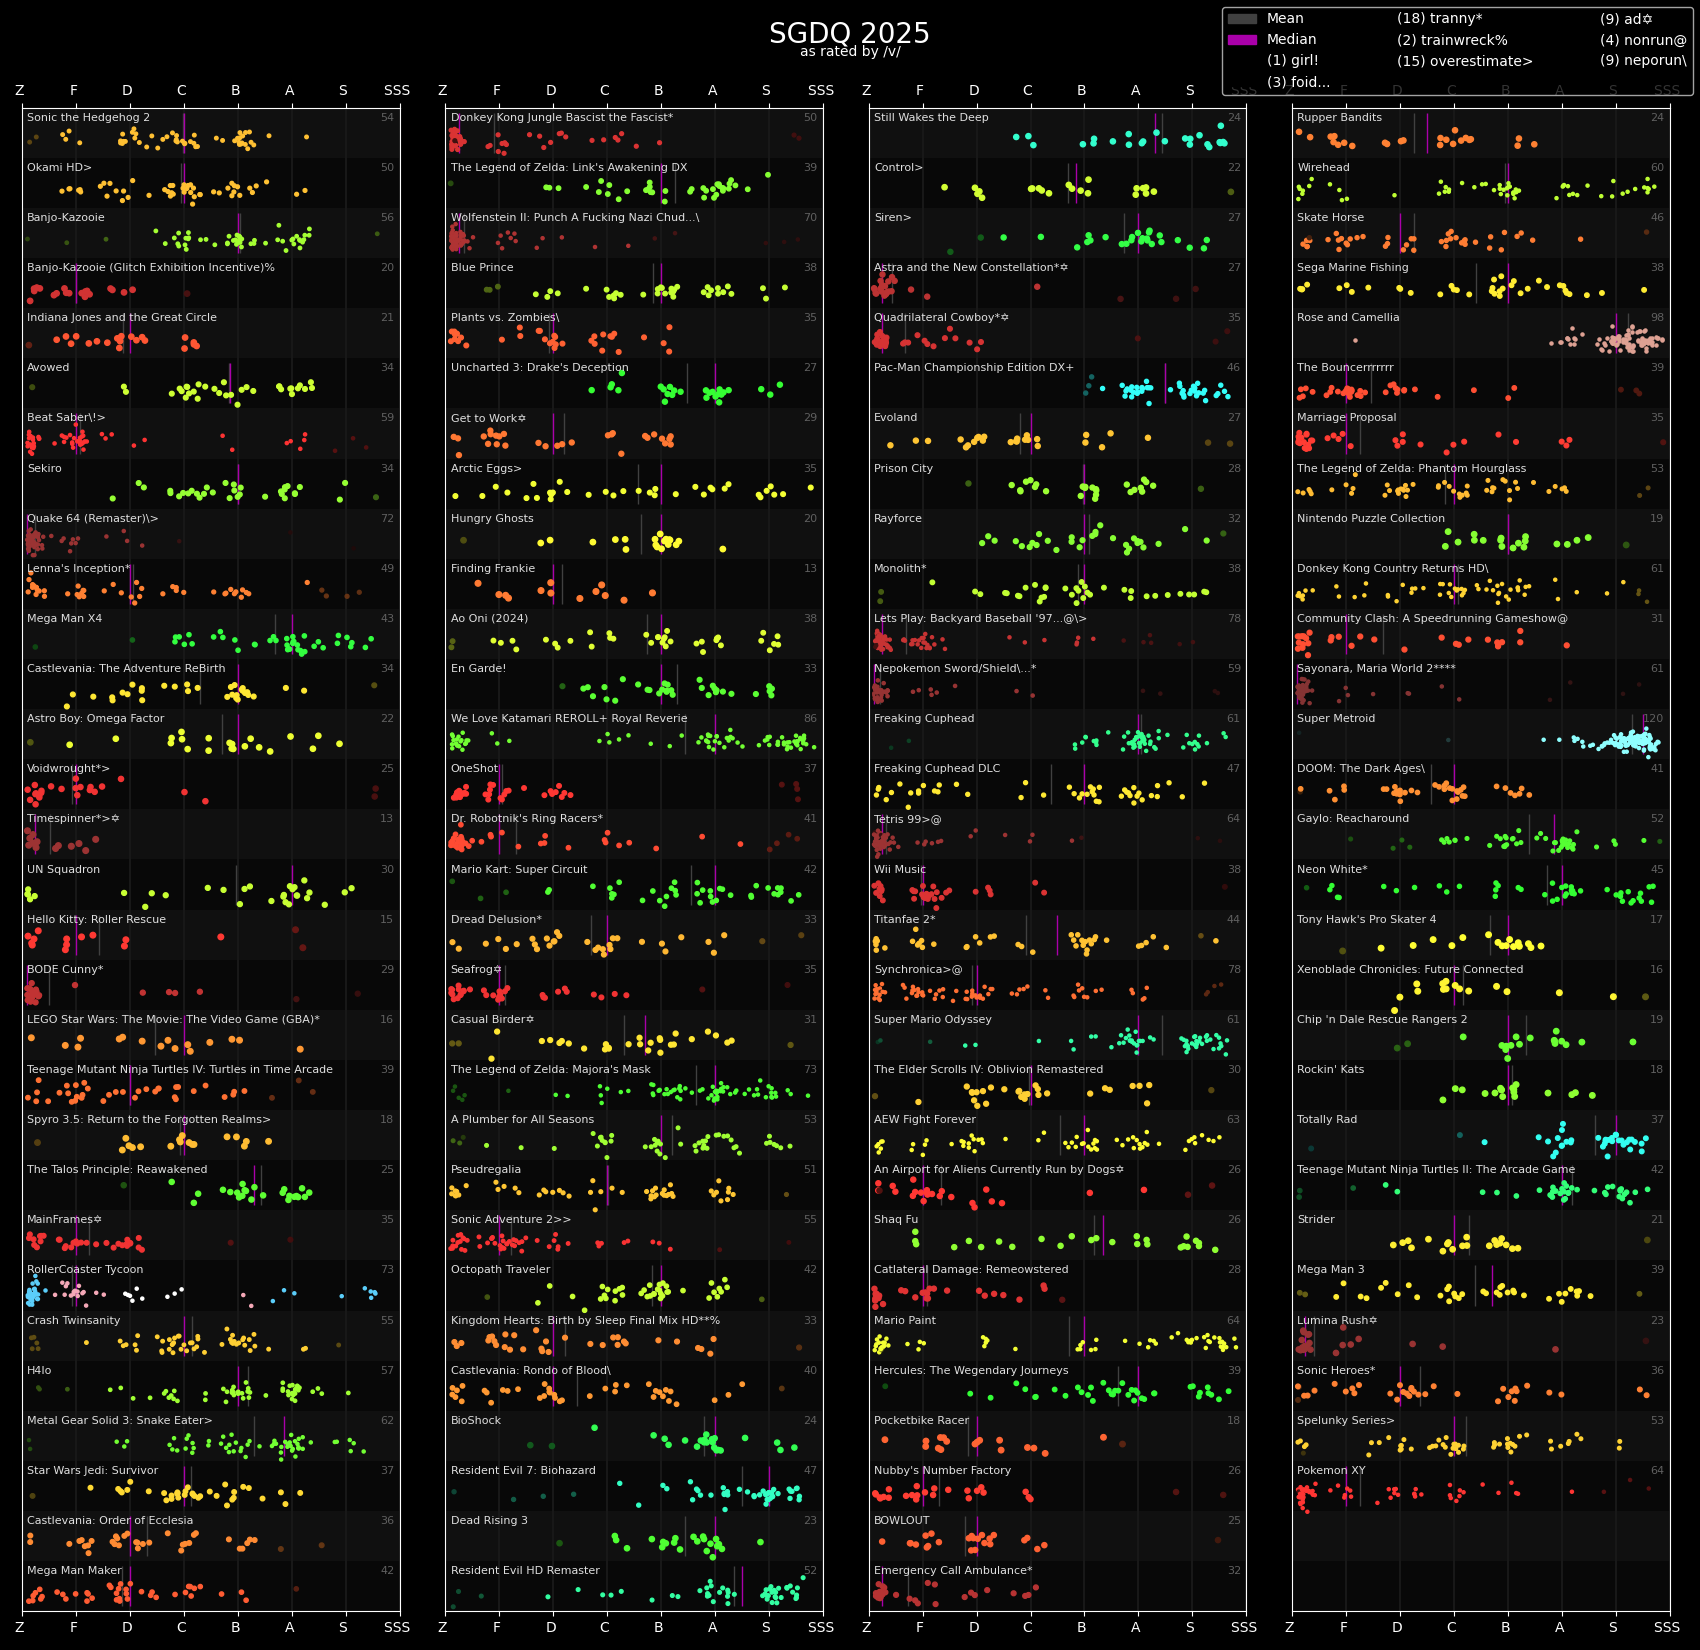Select the 'Rayforce' game label
The image size is (1700, 1650).
898,519
